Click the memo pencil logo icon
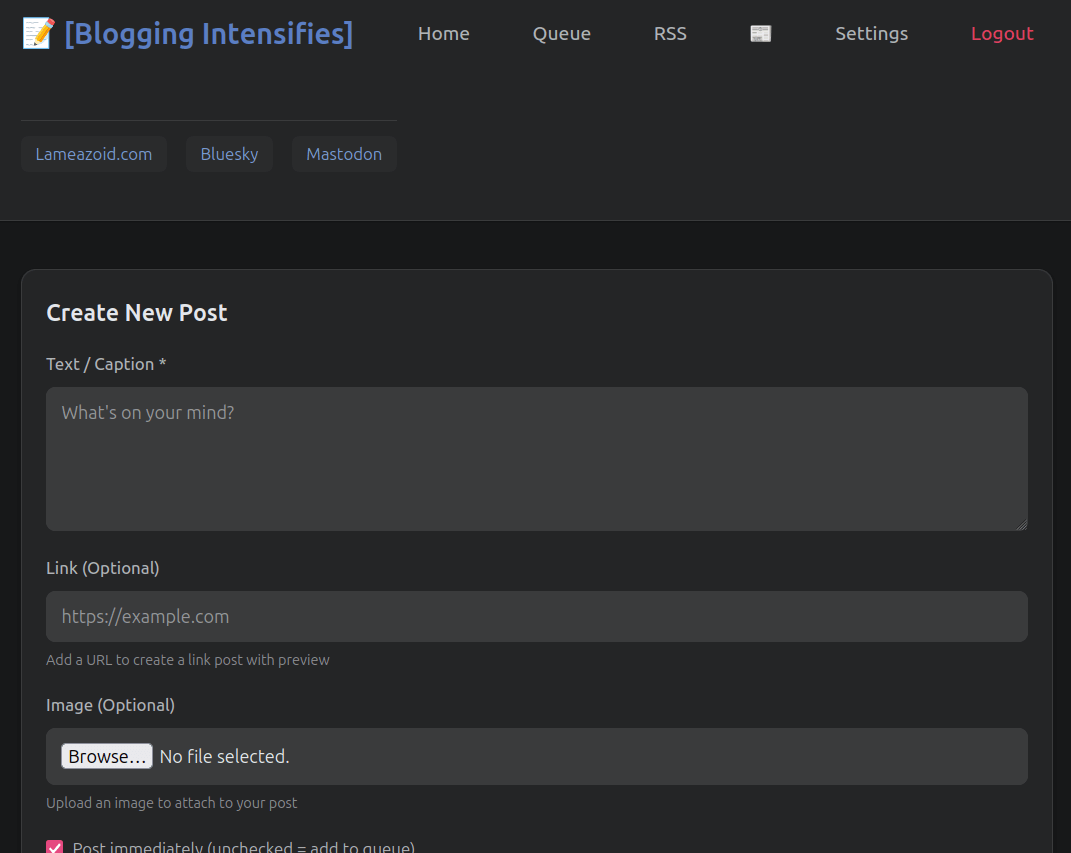 38,34
